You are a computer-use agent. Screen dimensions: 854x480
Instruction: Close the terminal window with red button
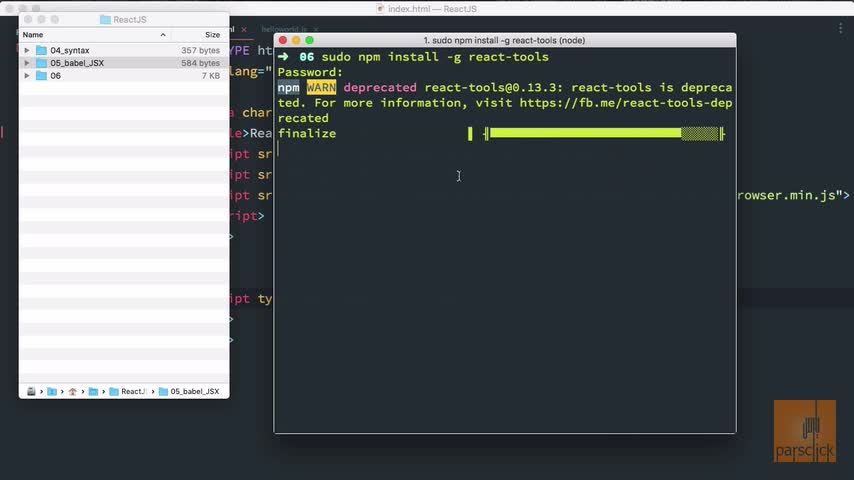click(x=283, y=40)
